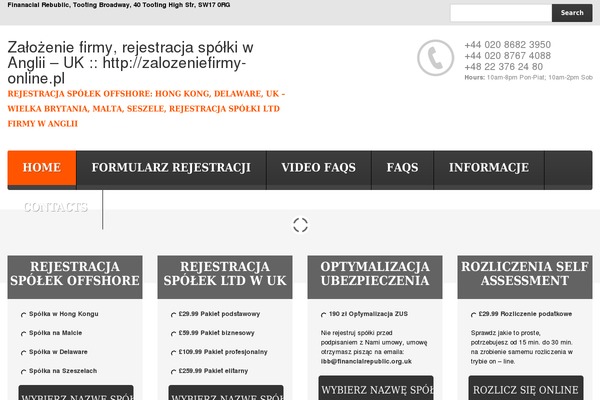
Task: Click the orange REJESTRACJA SPÓŁEK OFFSHORE tagline
Action: tap(146, 109)
